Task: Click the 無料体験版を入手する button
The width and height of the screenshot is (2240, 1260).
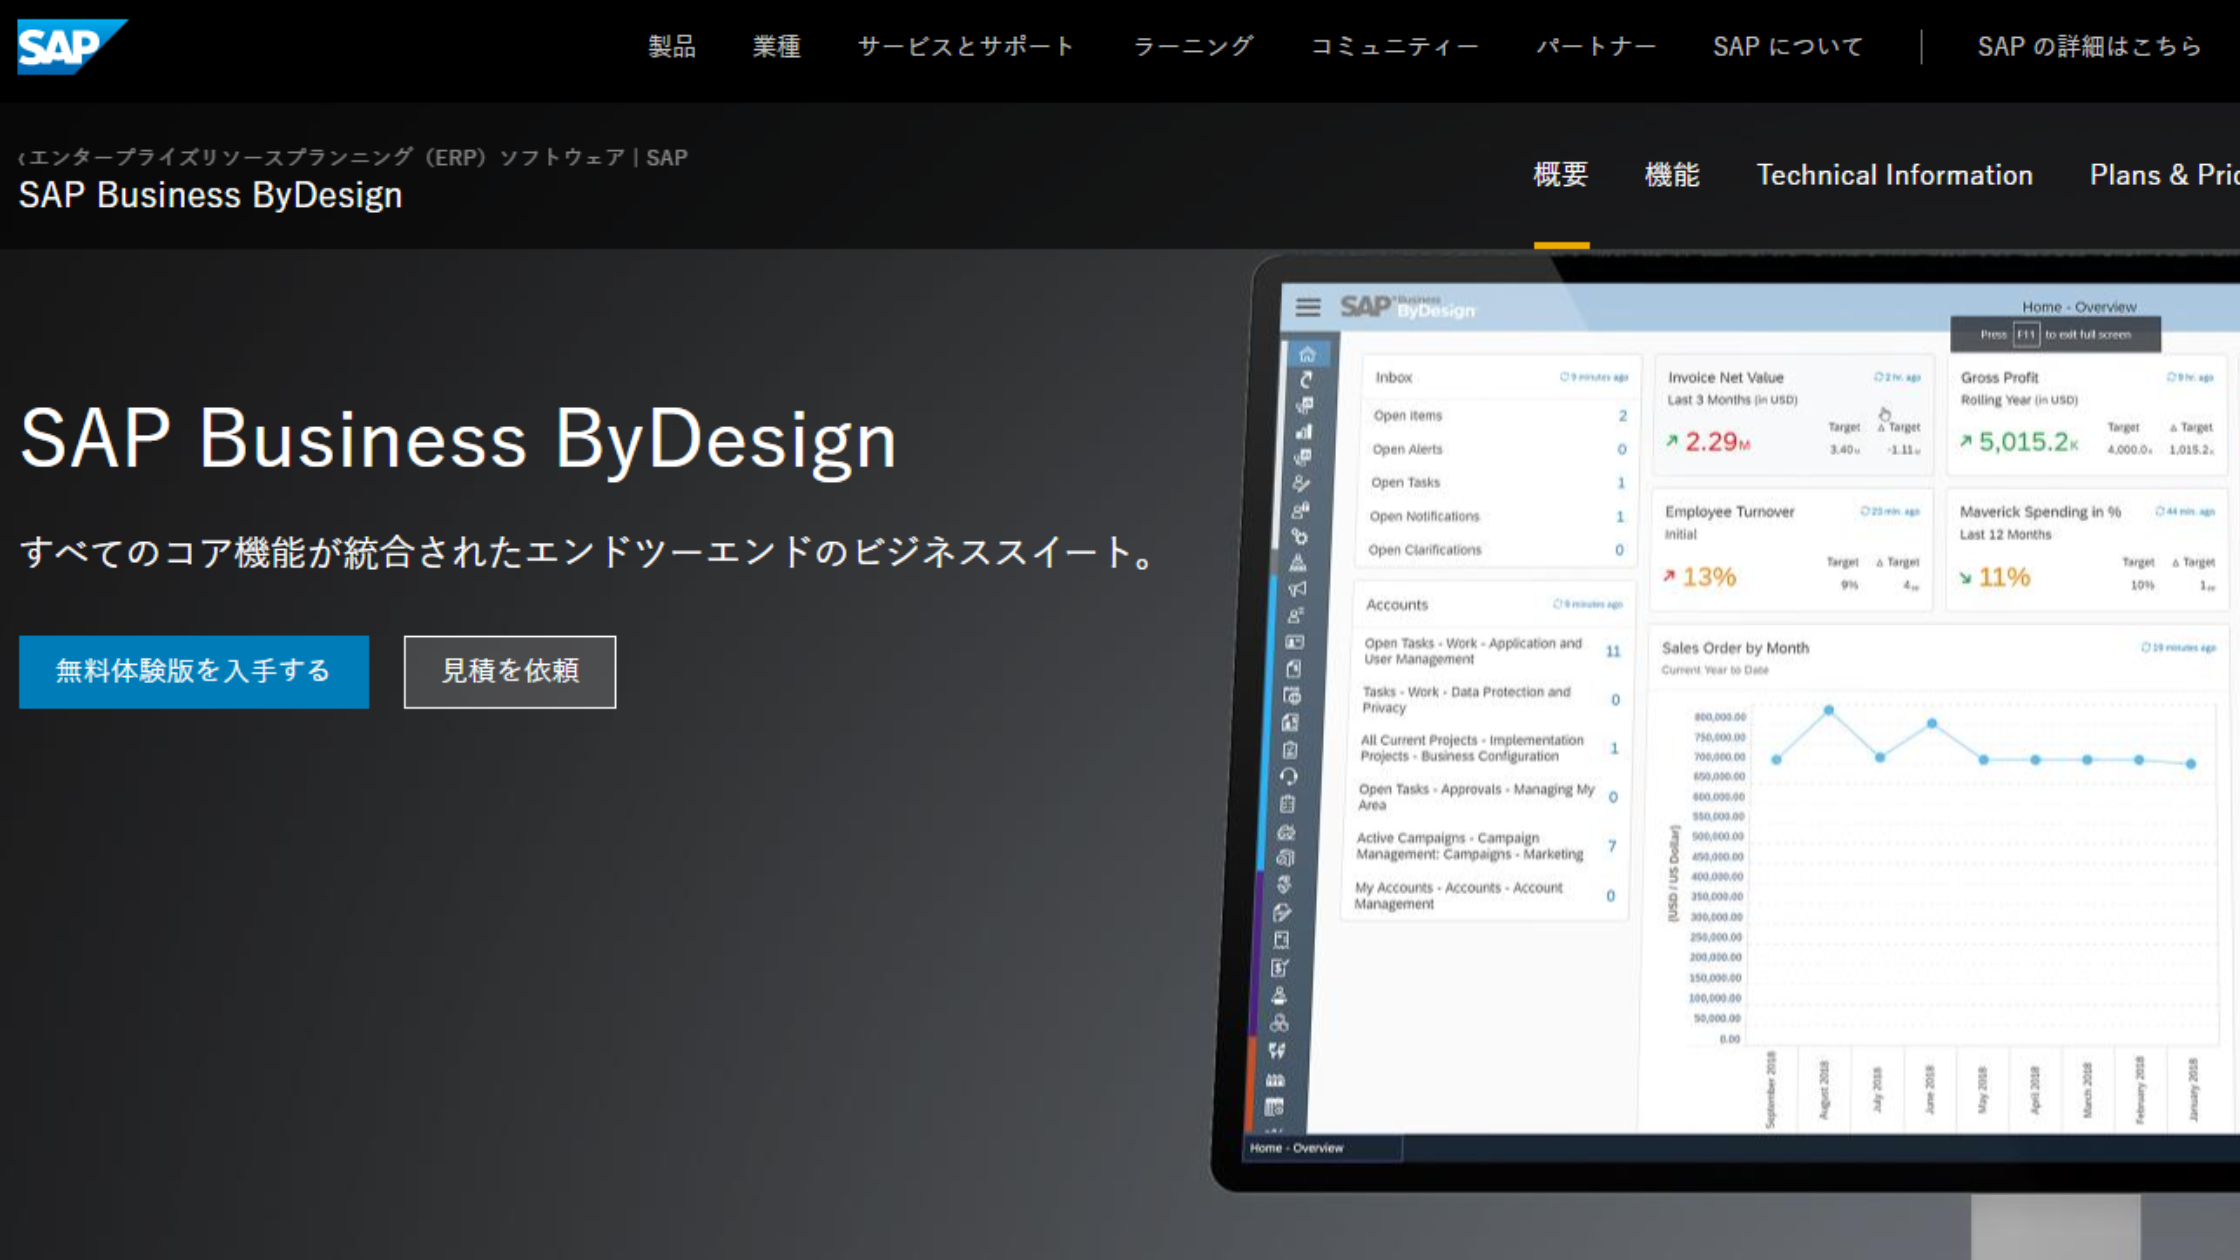Action: (x=194, y=672)
